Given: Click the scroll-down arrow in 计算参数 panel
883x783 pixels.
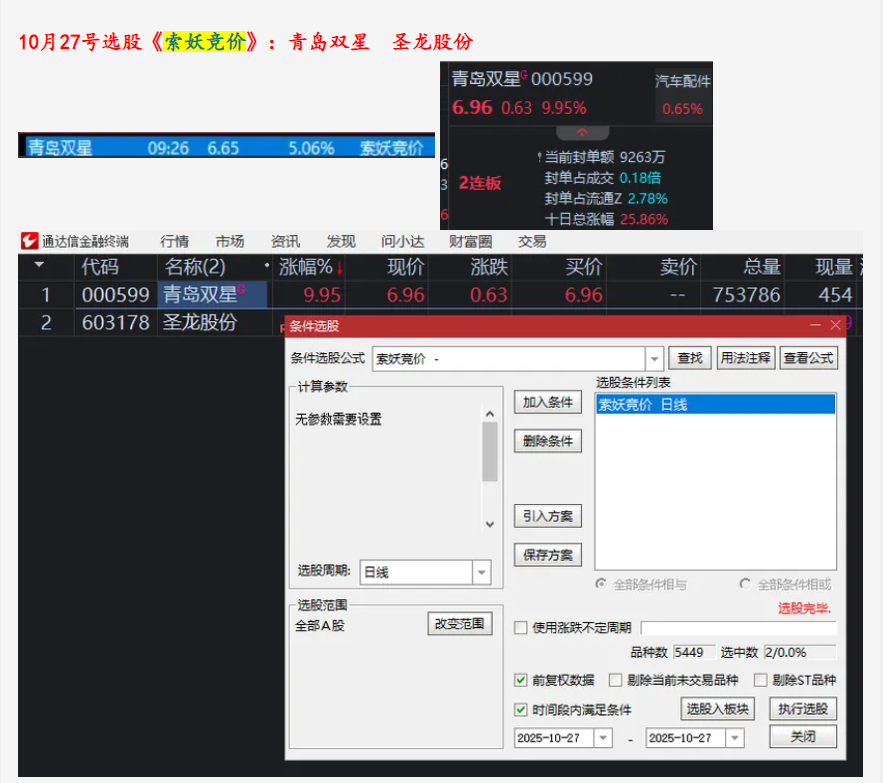Looking at the screenshot, I should [x=489, y=524].
